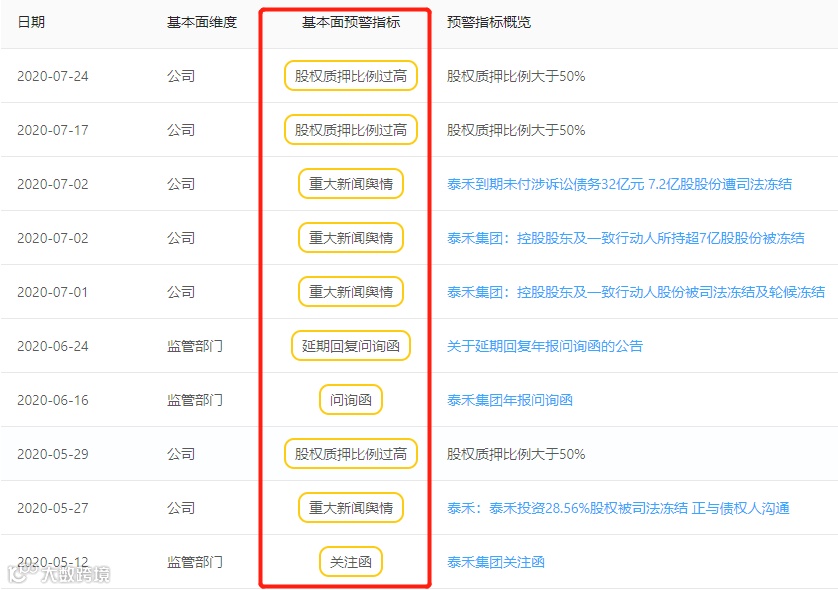Select date cell 2020-07-01
838x590 pixels.
(53, 292)
